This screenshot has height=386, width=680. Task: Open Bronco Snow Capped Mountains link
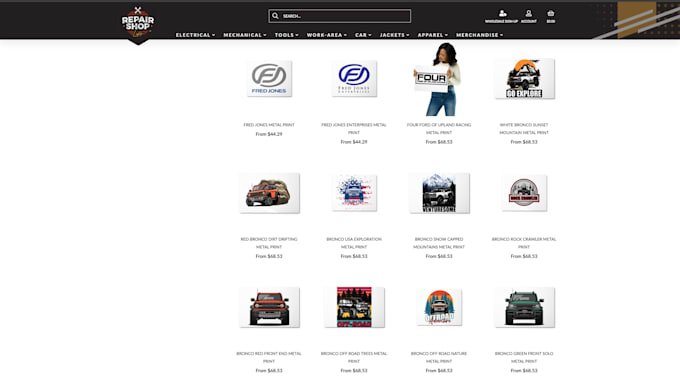(439, 243)
